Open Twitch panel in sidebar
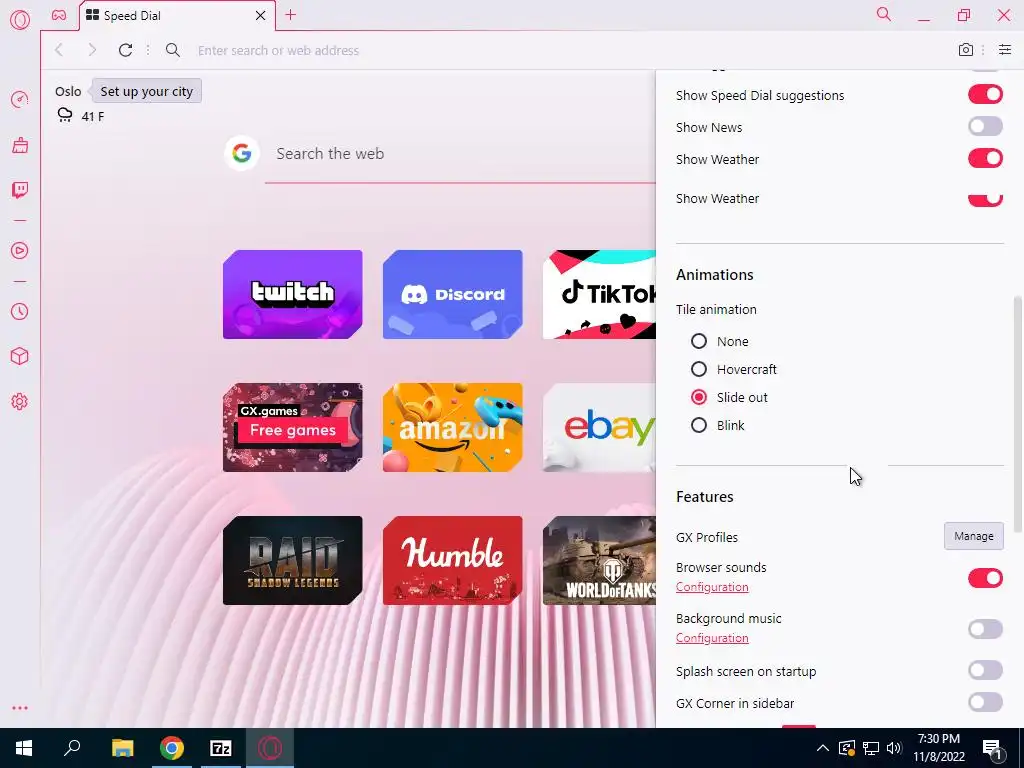The image size is (1024, 768). pos(20,190)
